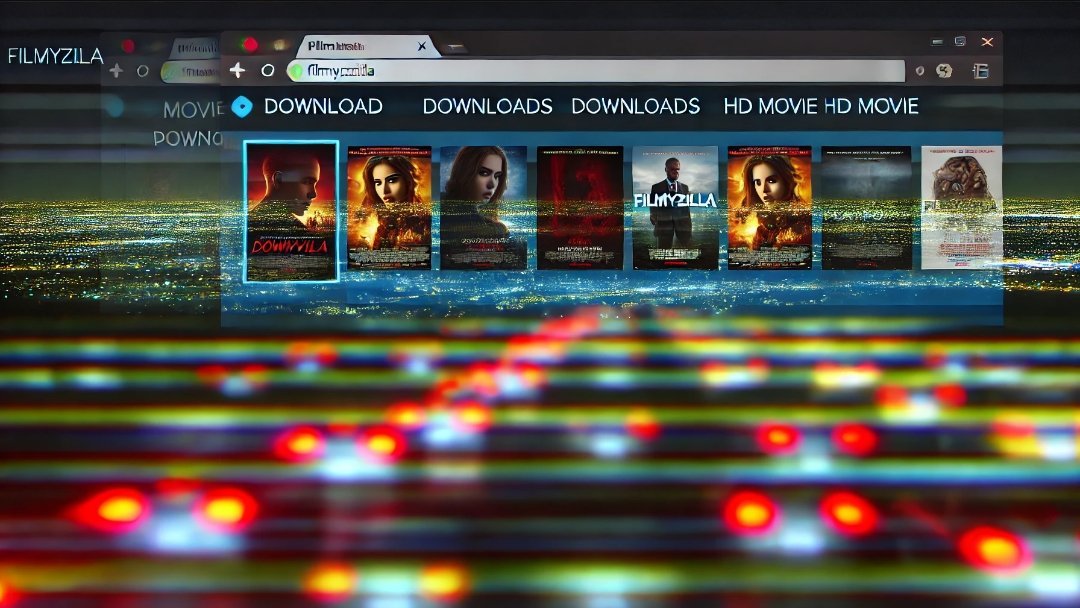Image resolution: width=1080 pixels, height=608 pixels.
Task: Close the front browser tab with its X
Action: 422,46
